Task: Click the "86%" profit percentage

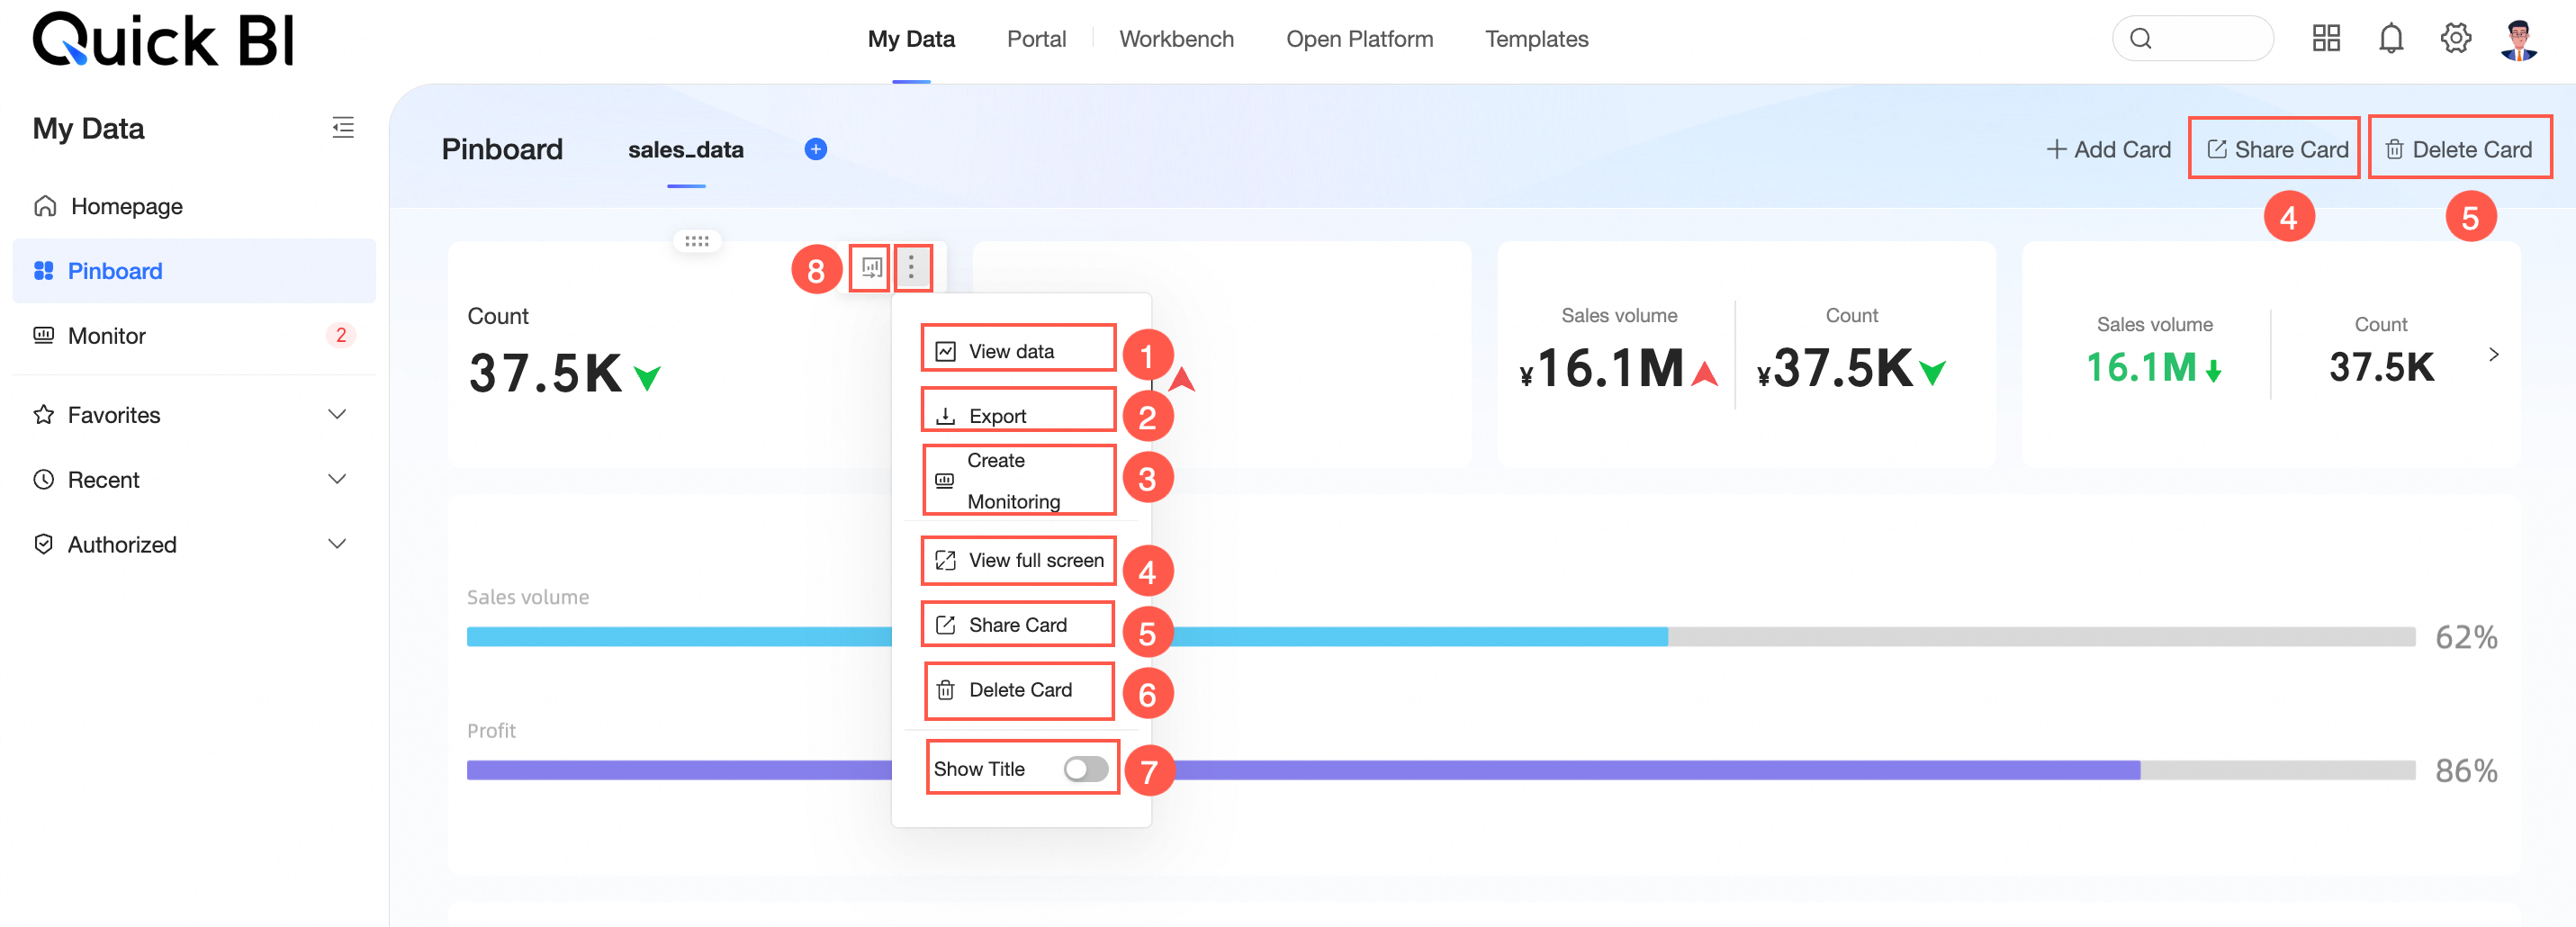Action: click(x=2466, y=771)
